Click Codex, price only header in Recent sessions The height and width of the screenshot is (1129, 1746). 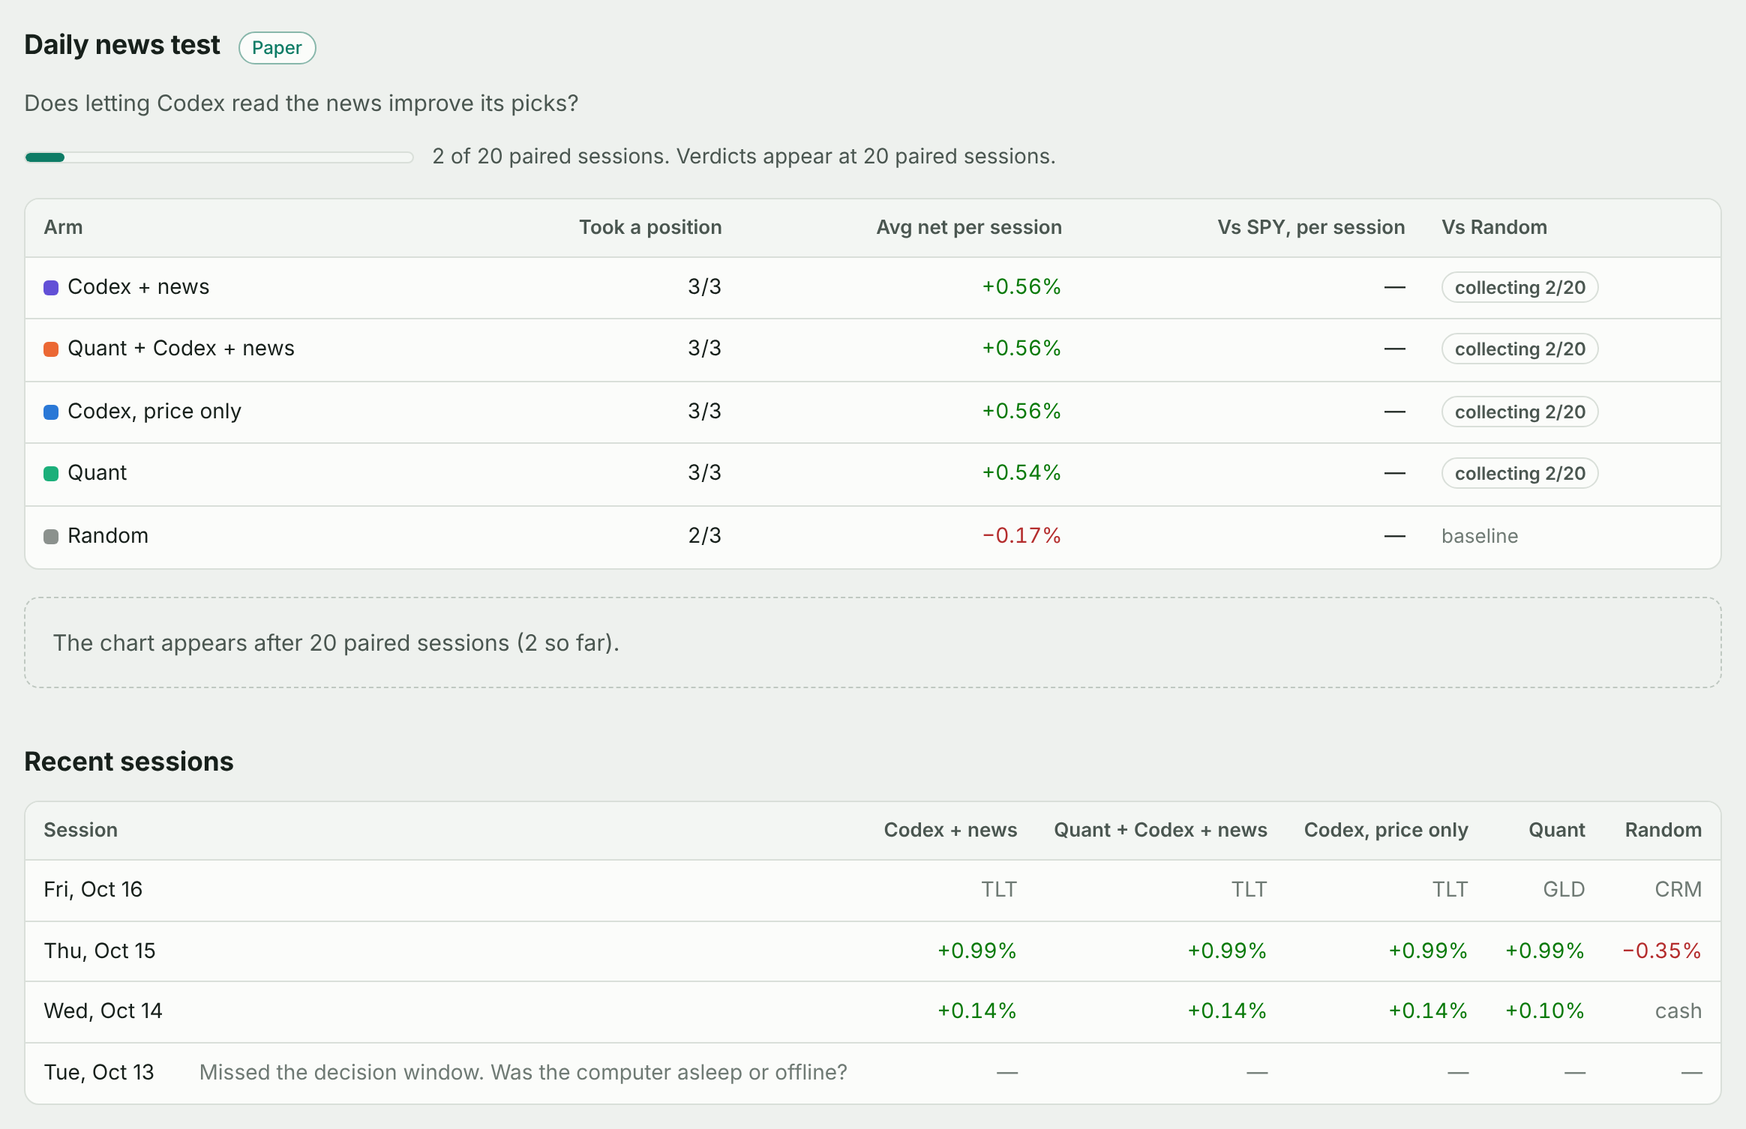click(1386, 830)
